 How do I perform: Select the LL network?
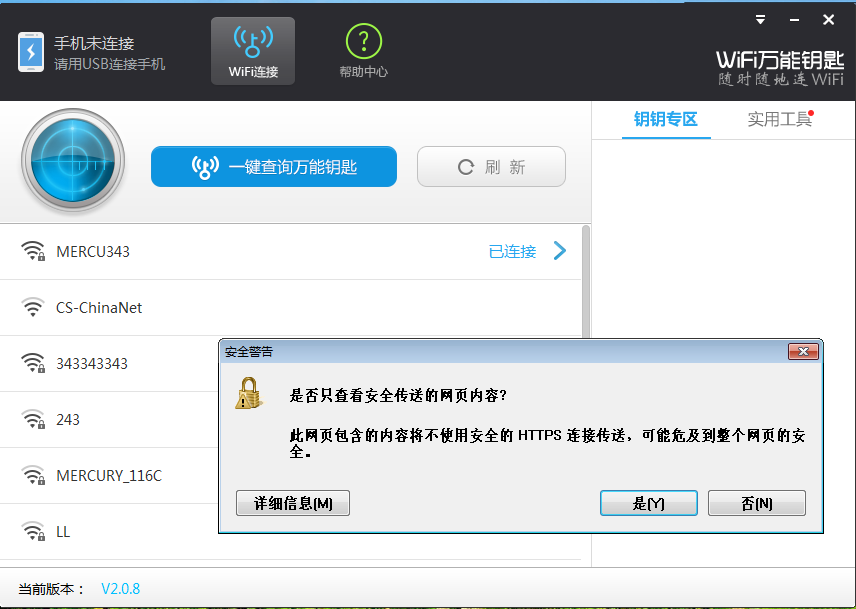(x=109, y=532)
